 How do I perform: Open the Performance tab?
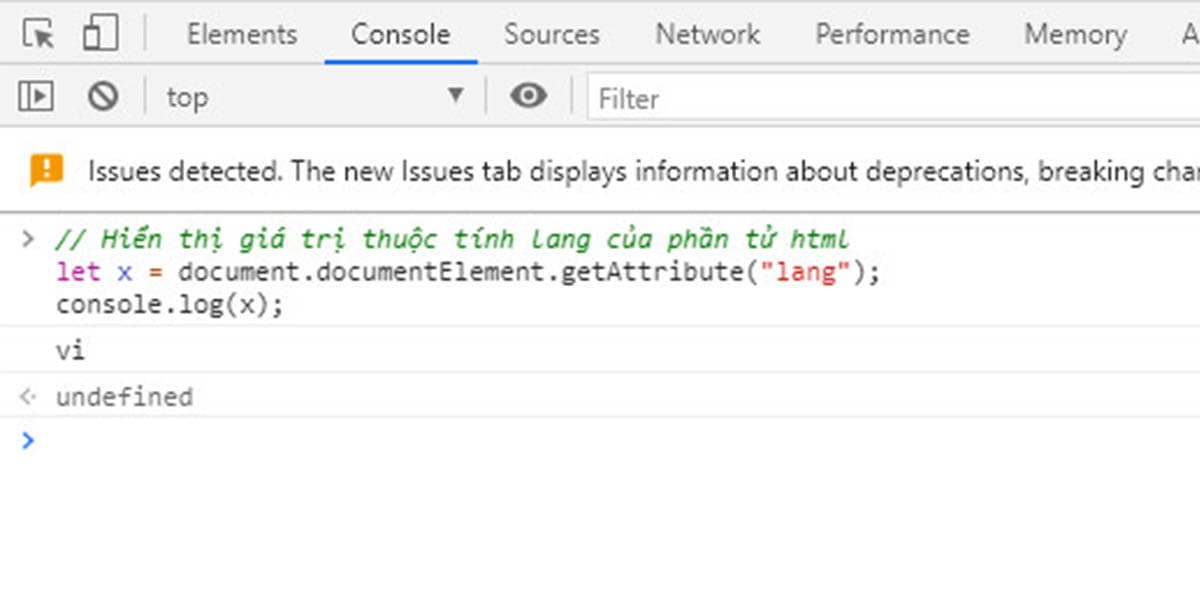click(892, 34)
